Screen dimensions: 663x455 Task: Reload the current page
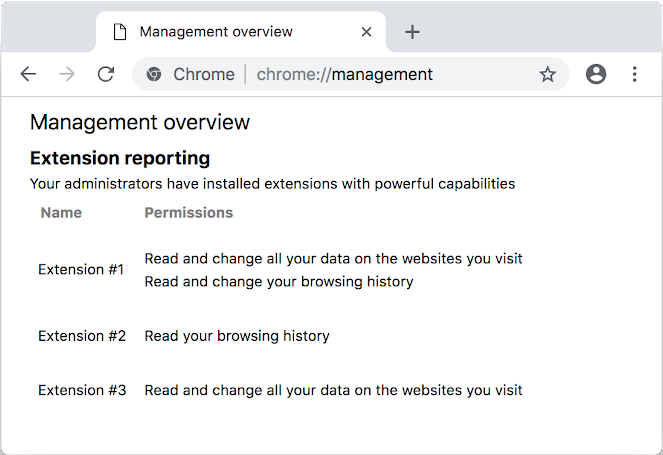click(x=105, y=74)
